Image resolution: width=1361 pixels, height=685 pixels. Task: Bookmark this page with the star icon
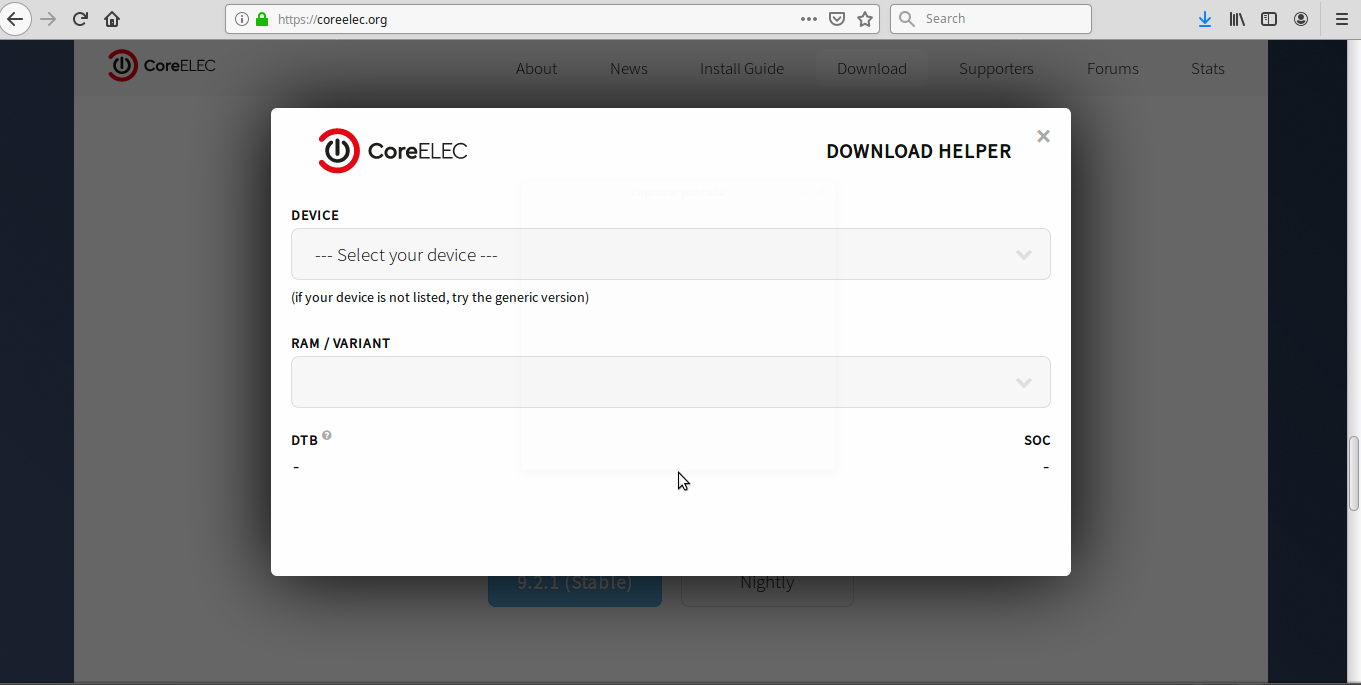tap(865, 19)
